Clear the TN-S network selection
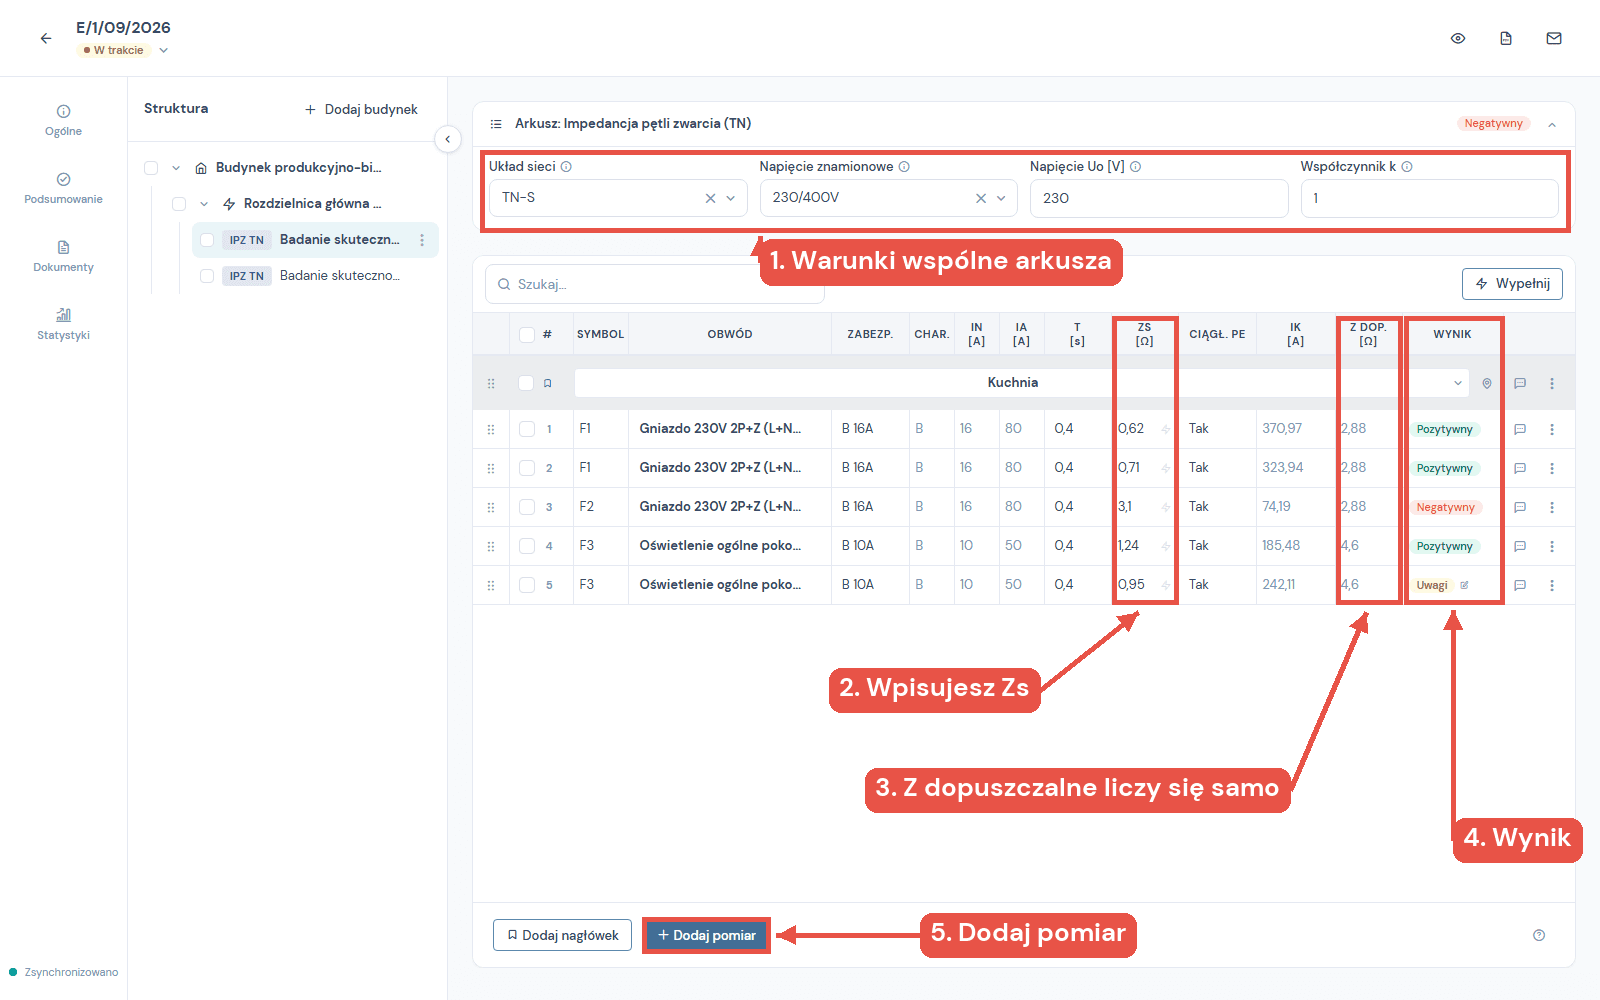Viewport: 1600px width, 1000px height. point(710,198)
